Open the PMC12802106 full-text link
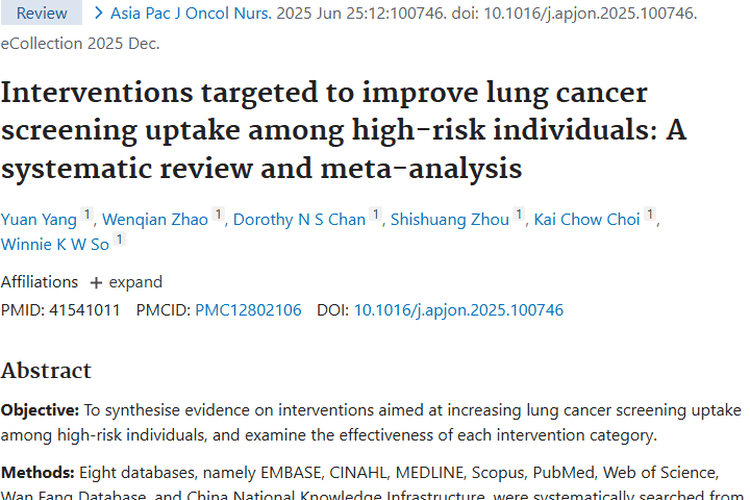 pyautogui.click(x=248, y=310)
